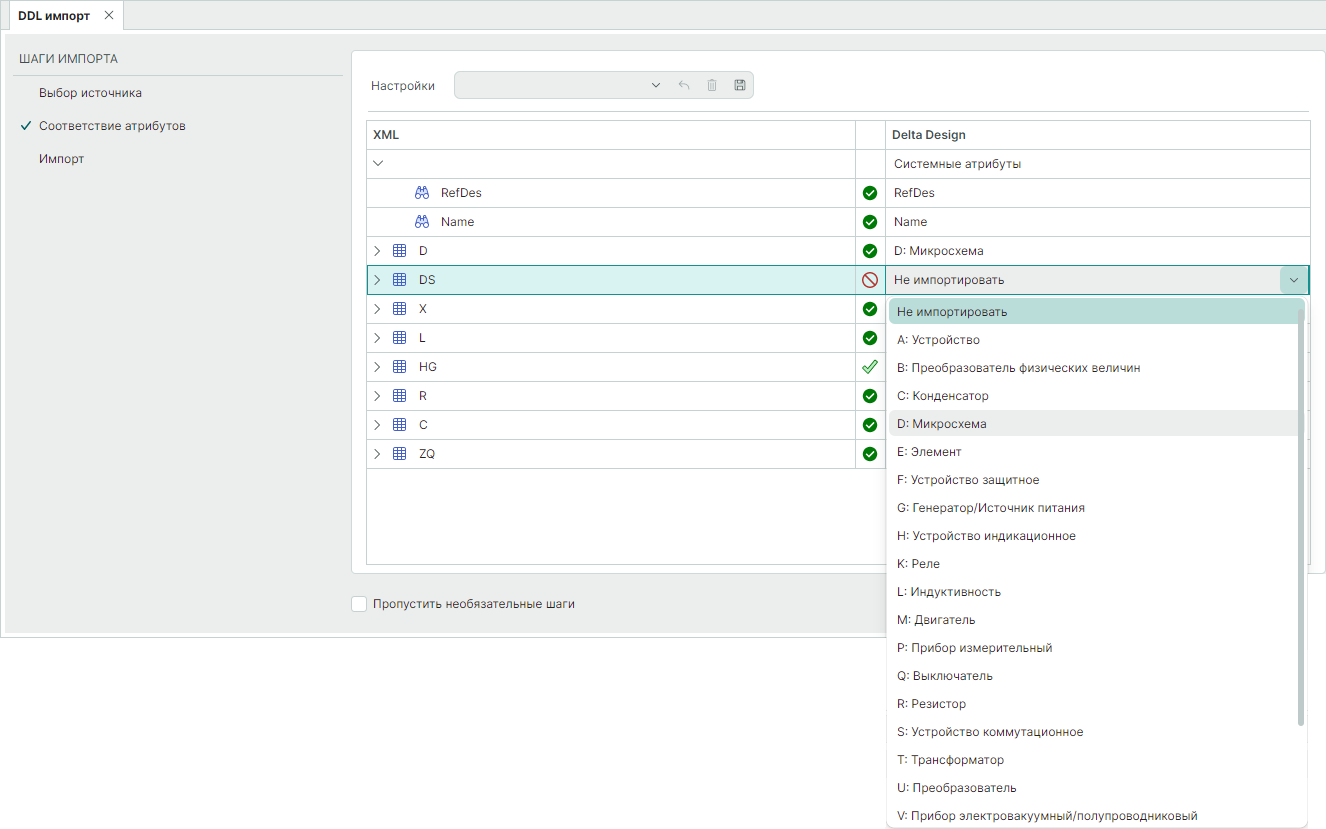Pick 'Не импортировать' in dropdown list
Viewport: 1326px width, 829px height.
point(952,312)
